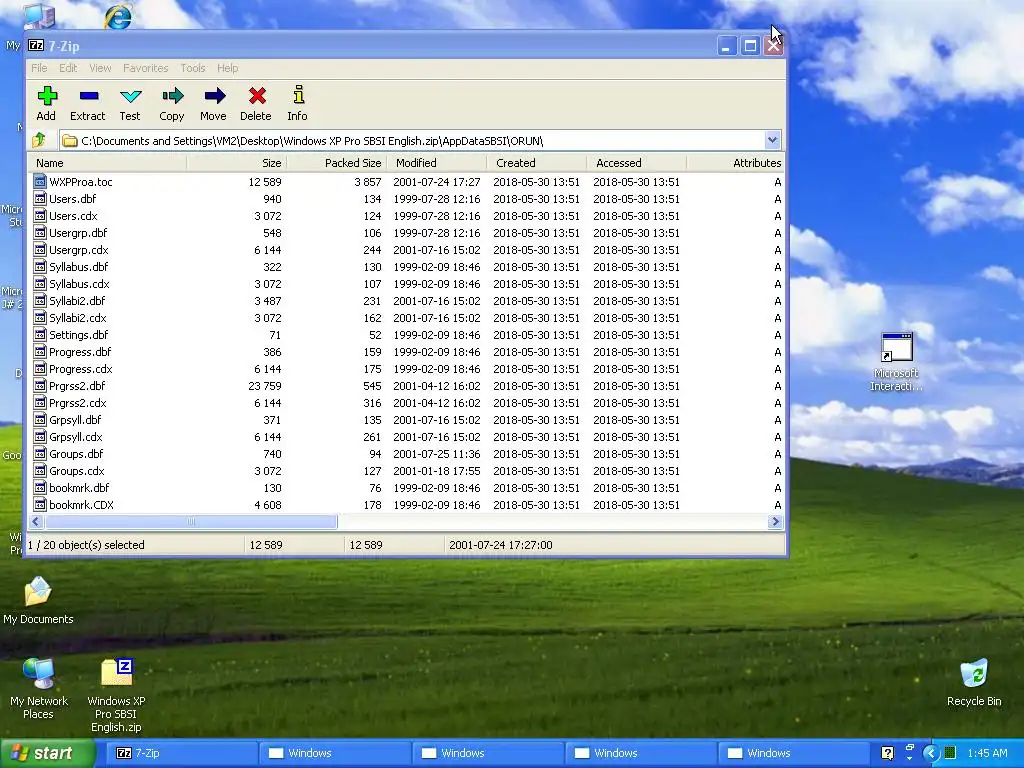Select the Grpsyll.cdx file
Screen dimensions: 1024x768
pyautogui.click(x=406, y=436)
